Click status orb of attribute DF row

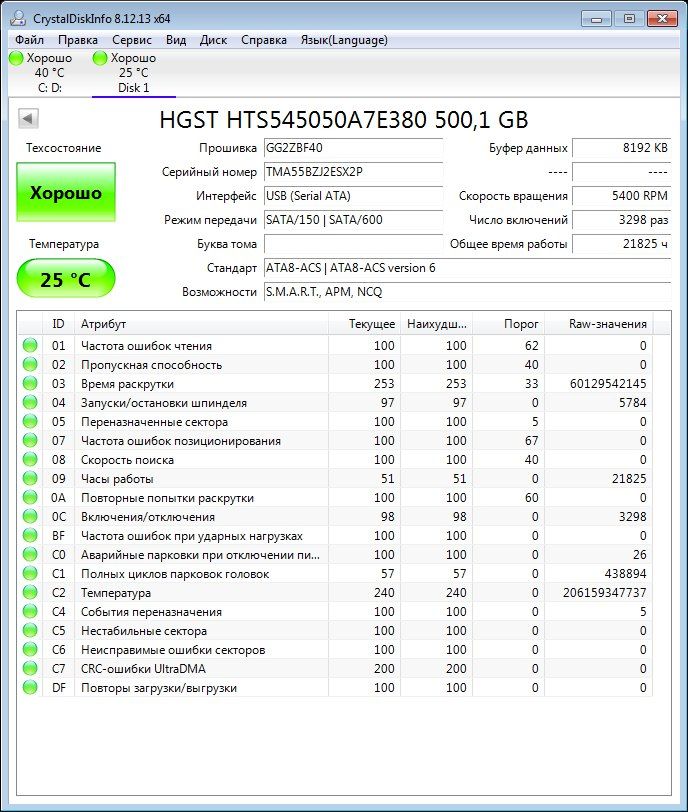[x=30, y=687]
